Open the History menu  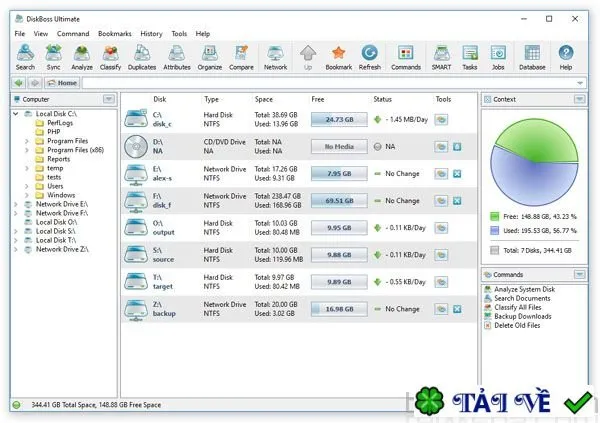[x=151, y=34]
